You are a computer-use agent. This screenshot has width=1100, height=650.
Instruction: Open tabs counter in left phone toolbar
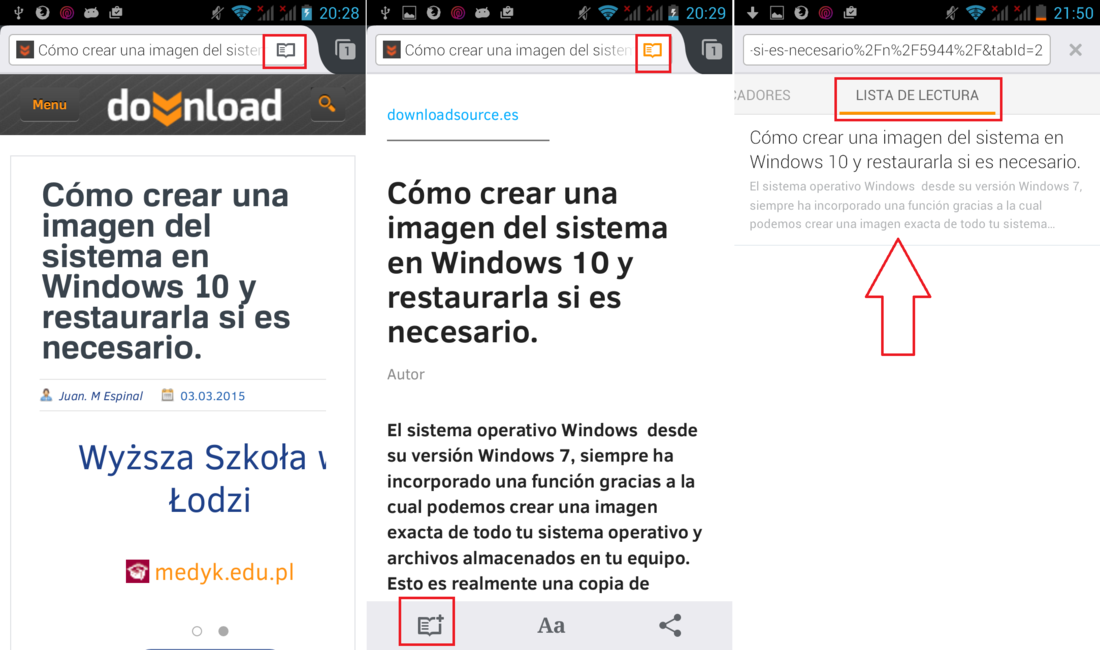[x=344, y=50]
